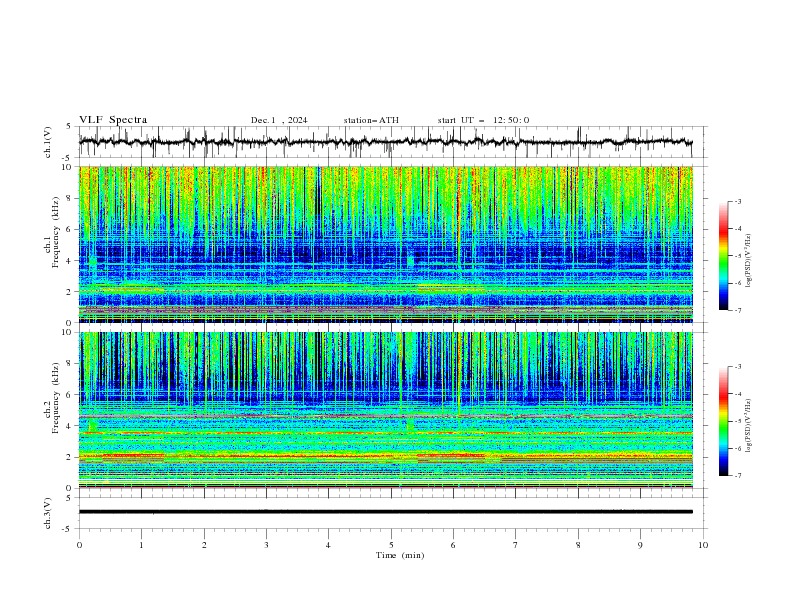Click the ch.2 spectrogram panel

[x=386, y=410]
